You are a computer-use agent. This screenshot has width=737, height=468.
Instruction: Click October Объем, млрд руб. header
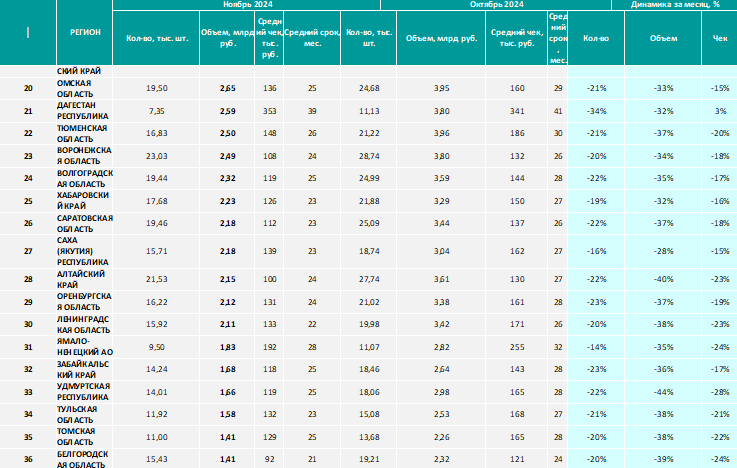click(x=441, y=38)
